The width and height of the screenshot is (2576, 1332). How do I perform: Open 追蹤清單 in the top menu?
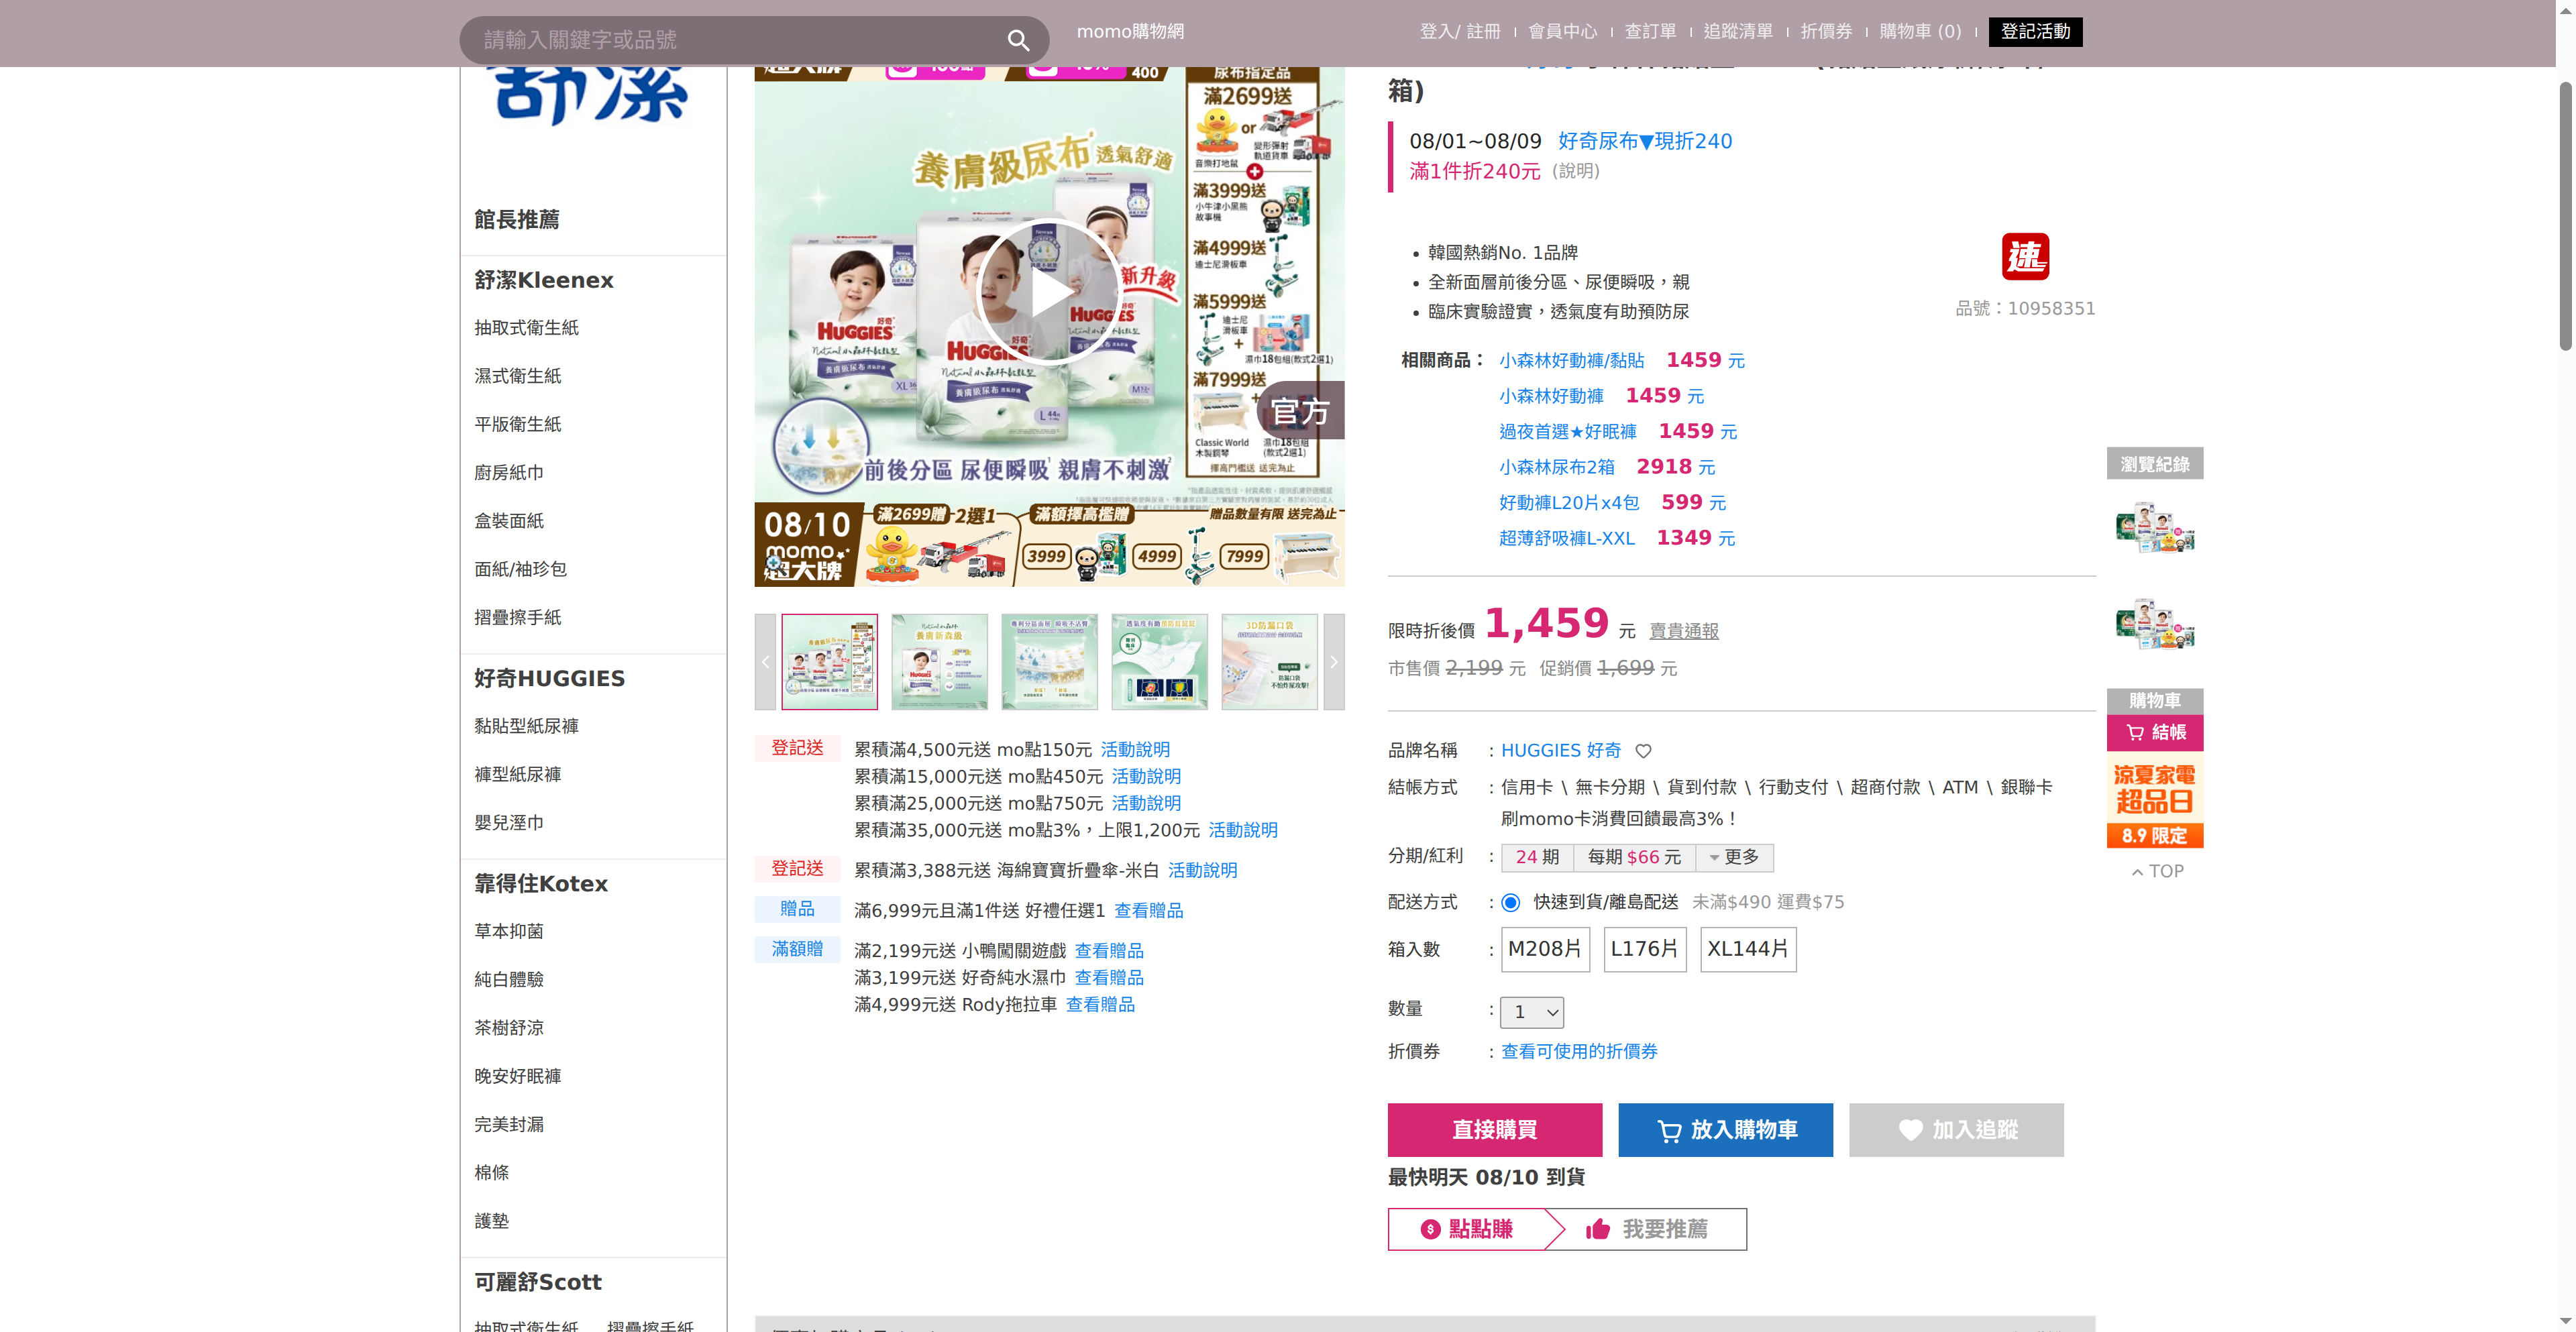tap(1738, 32)
